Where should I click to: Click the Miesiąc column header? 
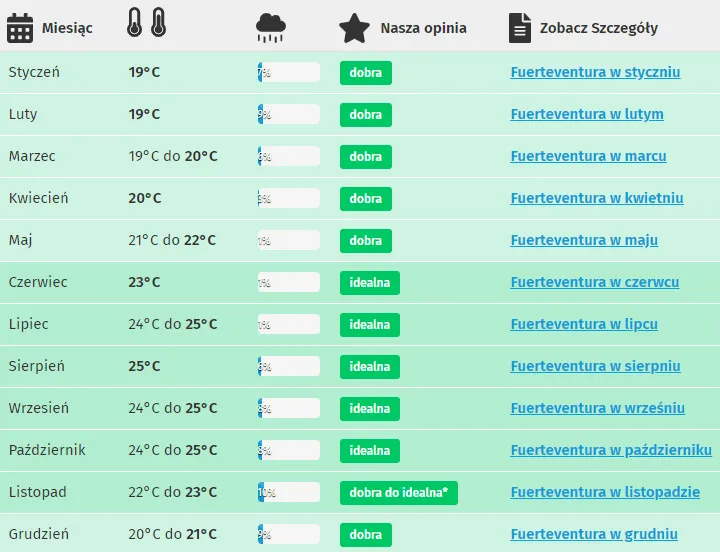point(67,28)
